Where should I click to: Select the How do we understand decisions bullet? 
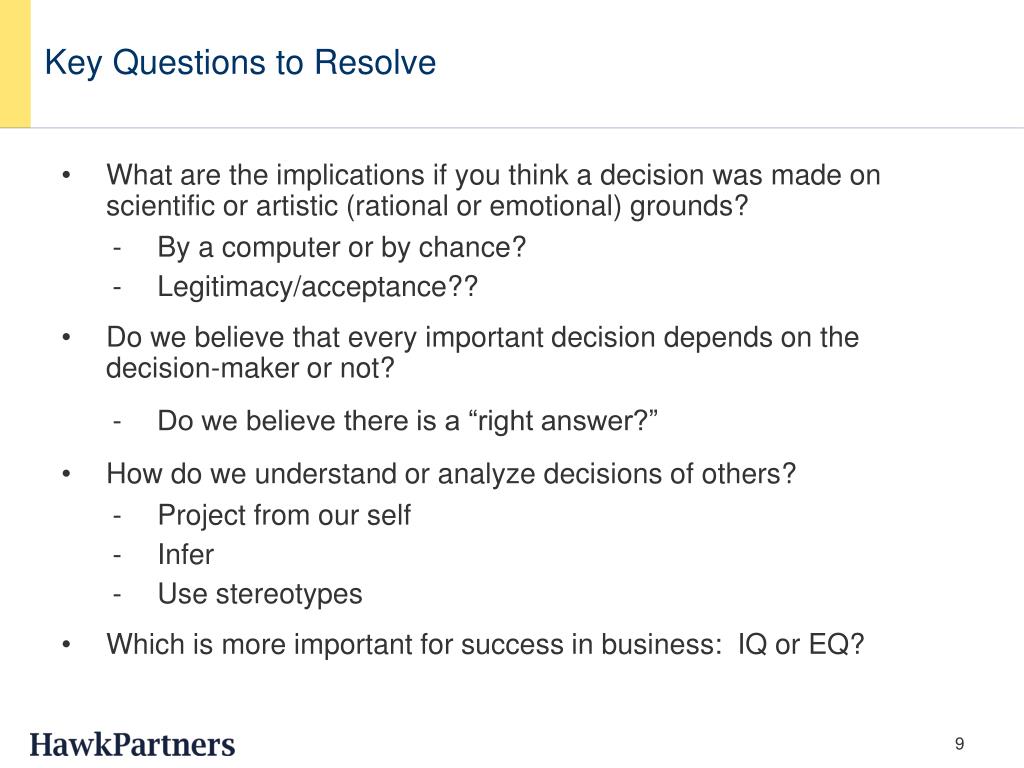pyautogui.click(x=451, y=473)
